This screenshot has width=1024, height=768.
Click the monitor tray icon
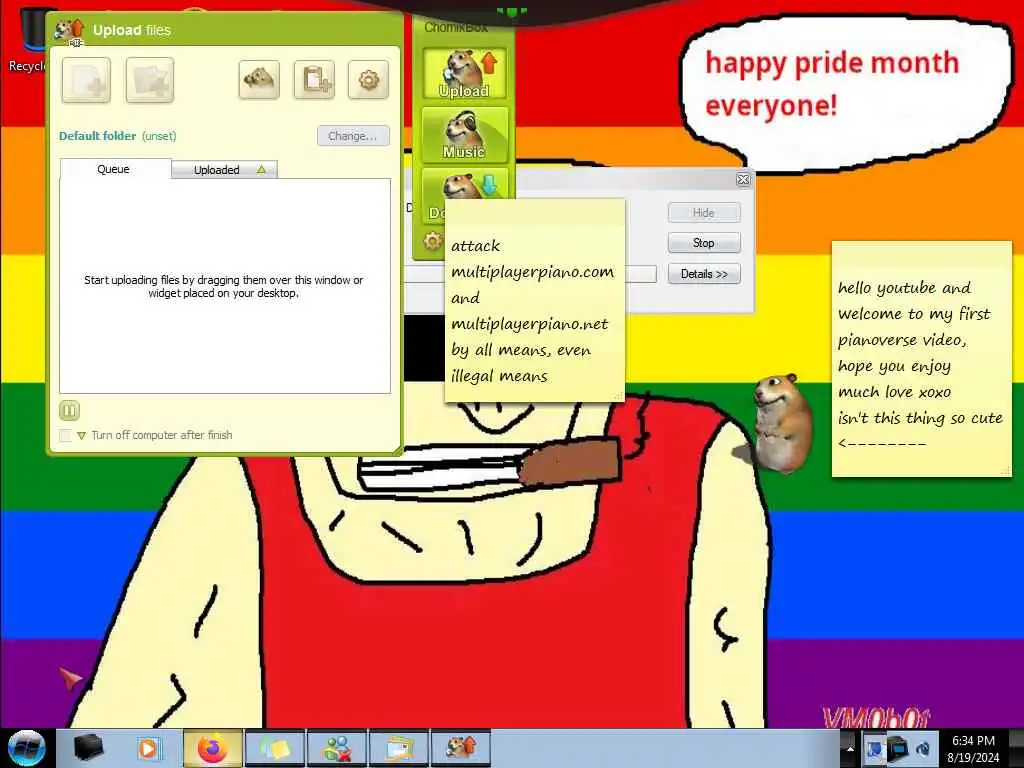pos(898,748)
